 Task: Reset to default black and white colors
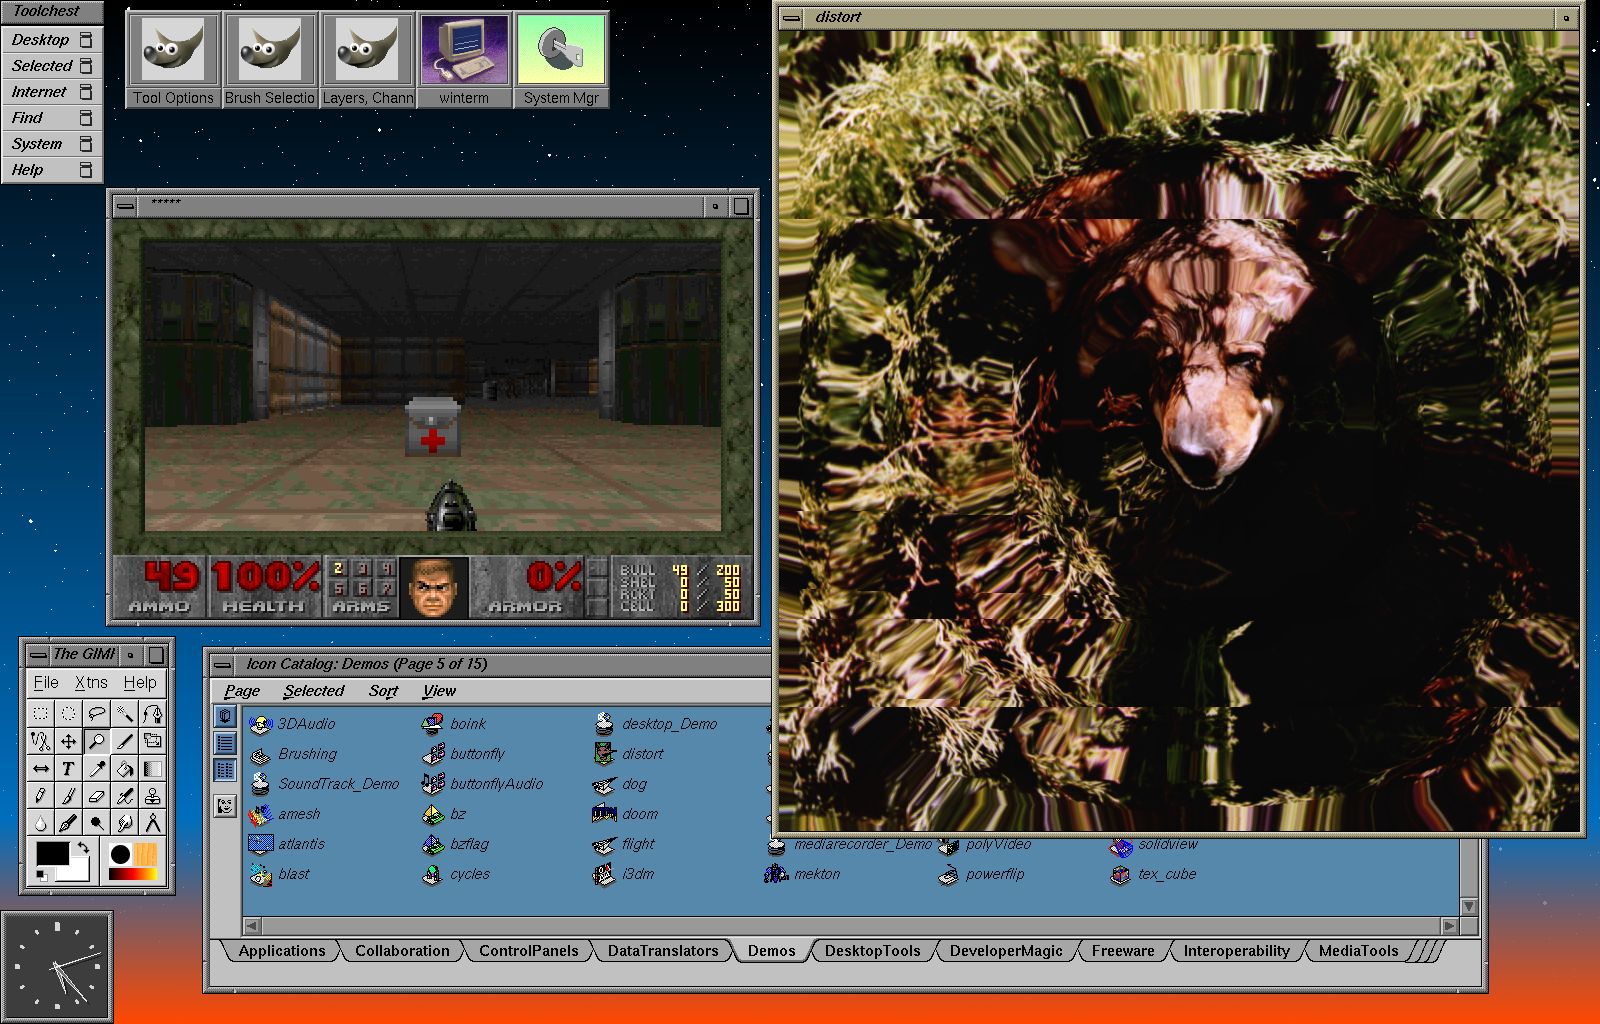tap(42, 876)
